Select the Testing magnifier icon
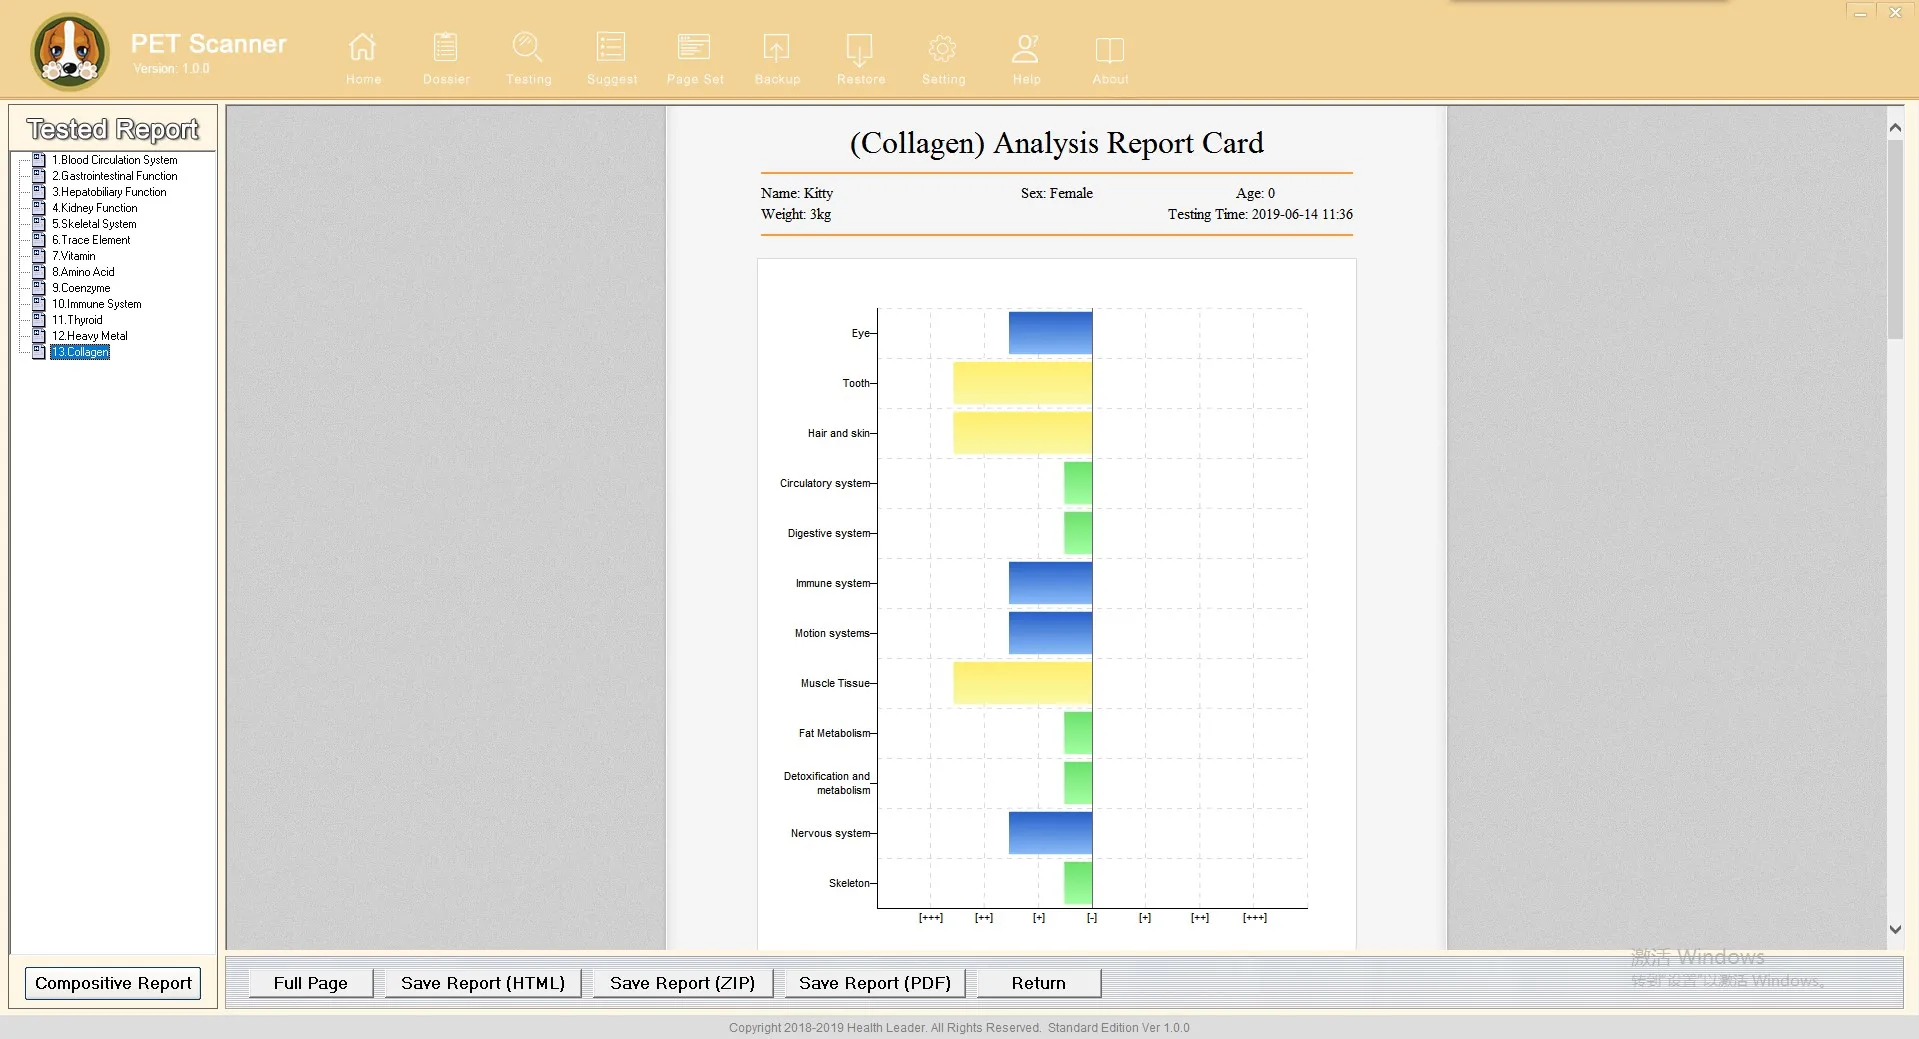This screenshot has height=1039, width=1919. 528,48
